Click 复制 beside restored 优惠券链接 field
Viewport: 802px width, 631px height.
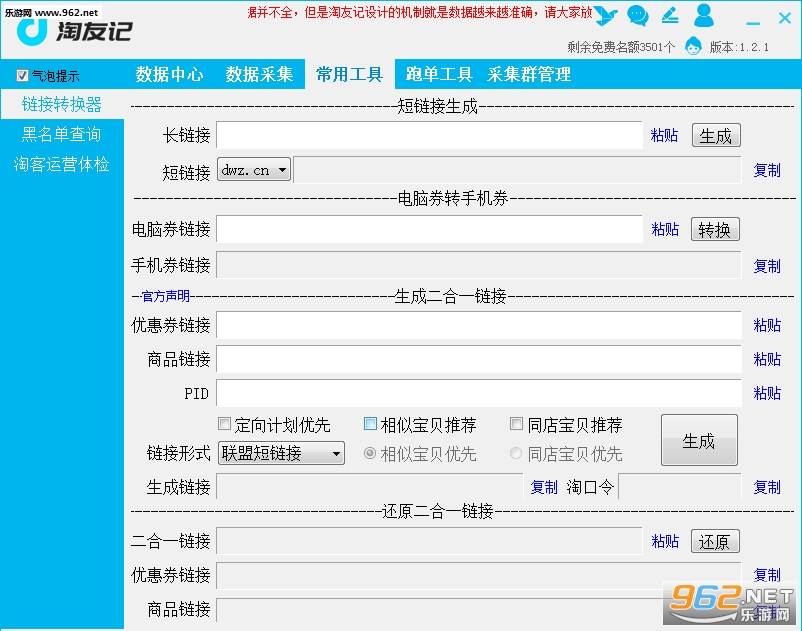click(x=767, y=575)
